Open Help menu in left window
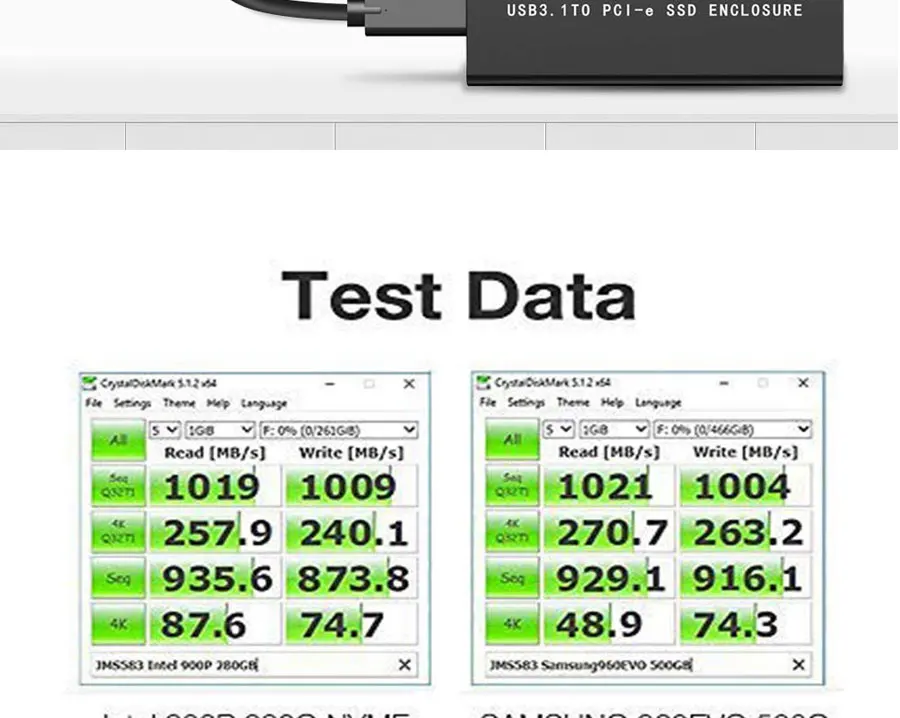 point(218,403)
